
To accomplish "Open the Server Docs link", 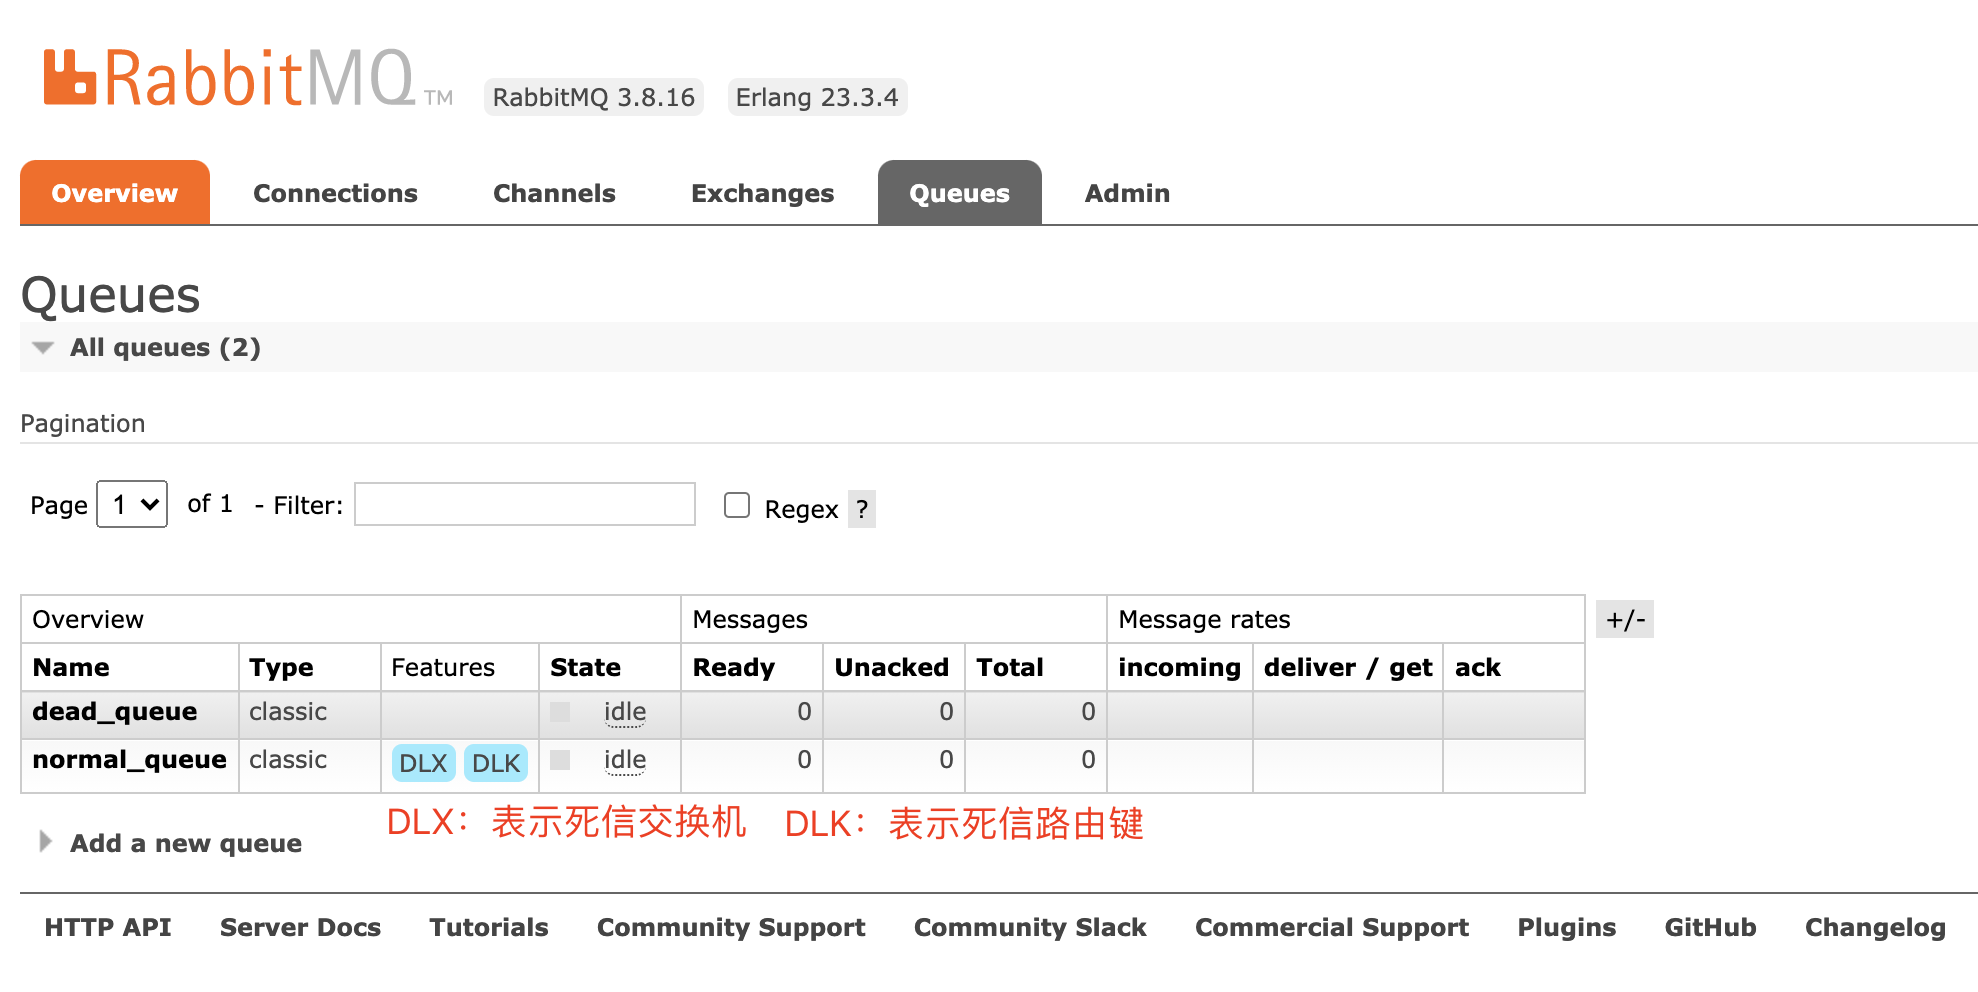I will 300,927.
